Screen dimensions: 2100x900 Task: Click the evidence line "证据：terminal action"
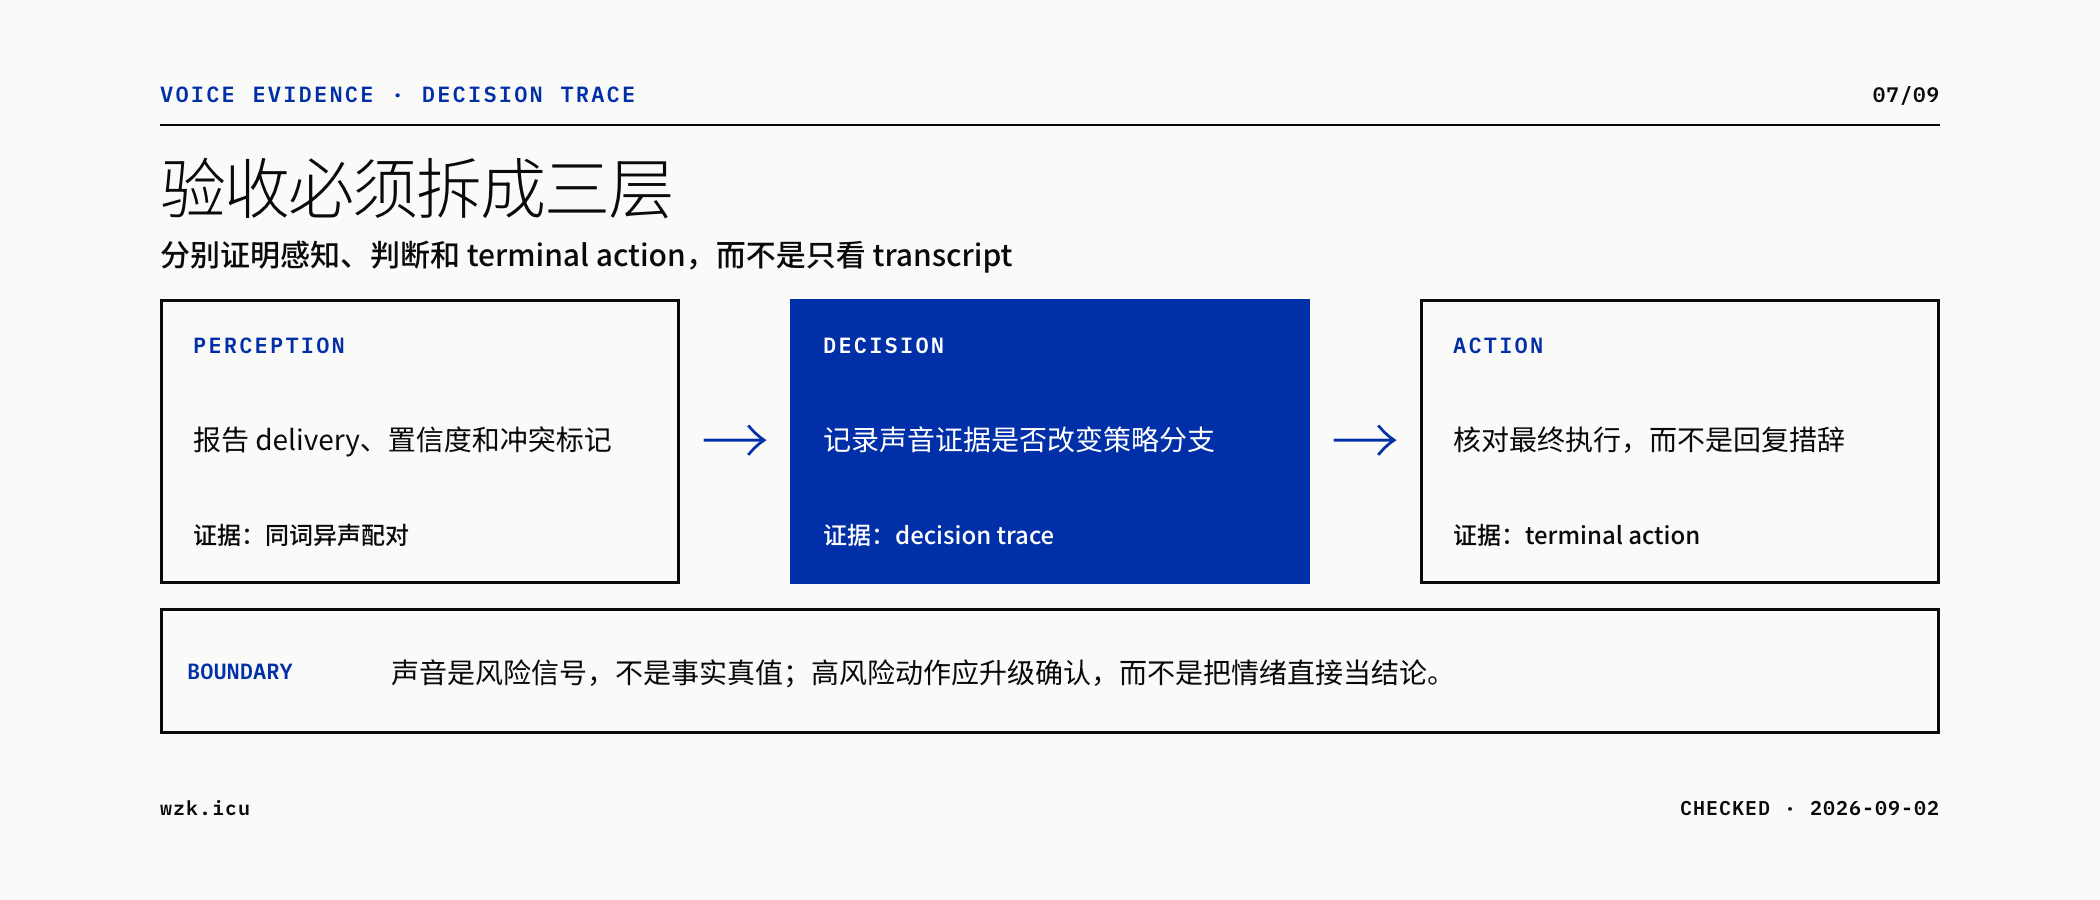pos(1576,536)
